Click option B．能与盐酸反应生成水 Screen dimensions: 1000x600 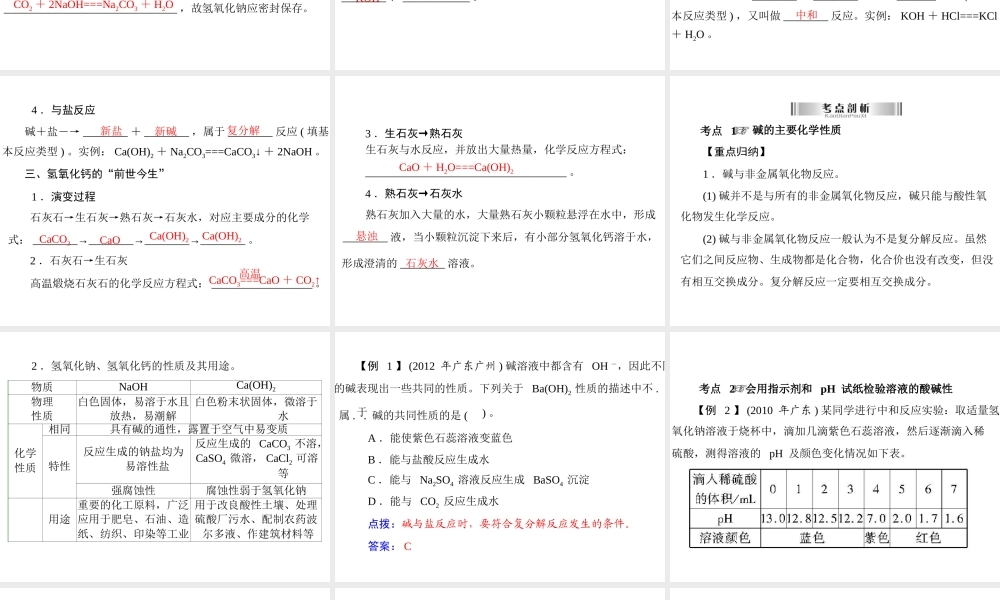coord(429,459)
